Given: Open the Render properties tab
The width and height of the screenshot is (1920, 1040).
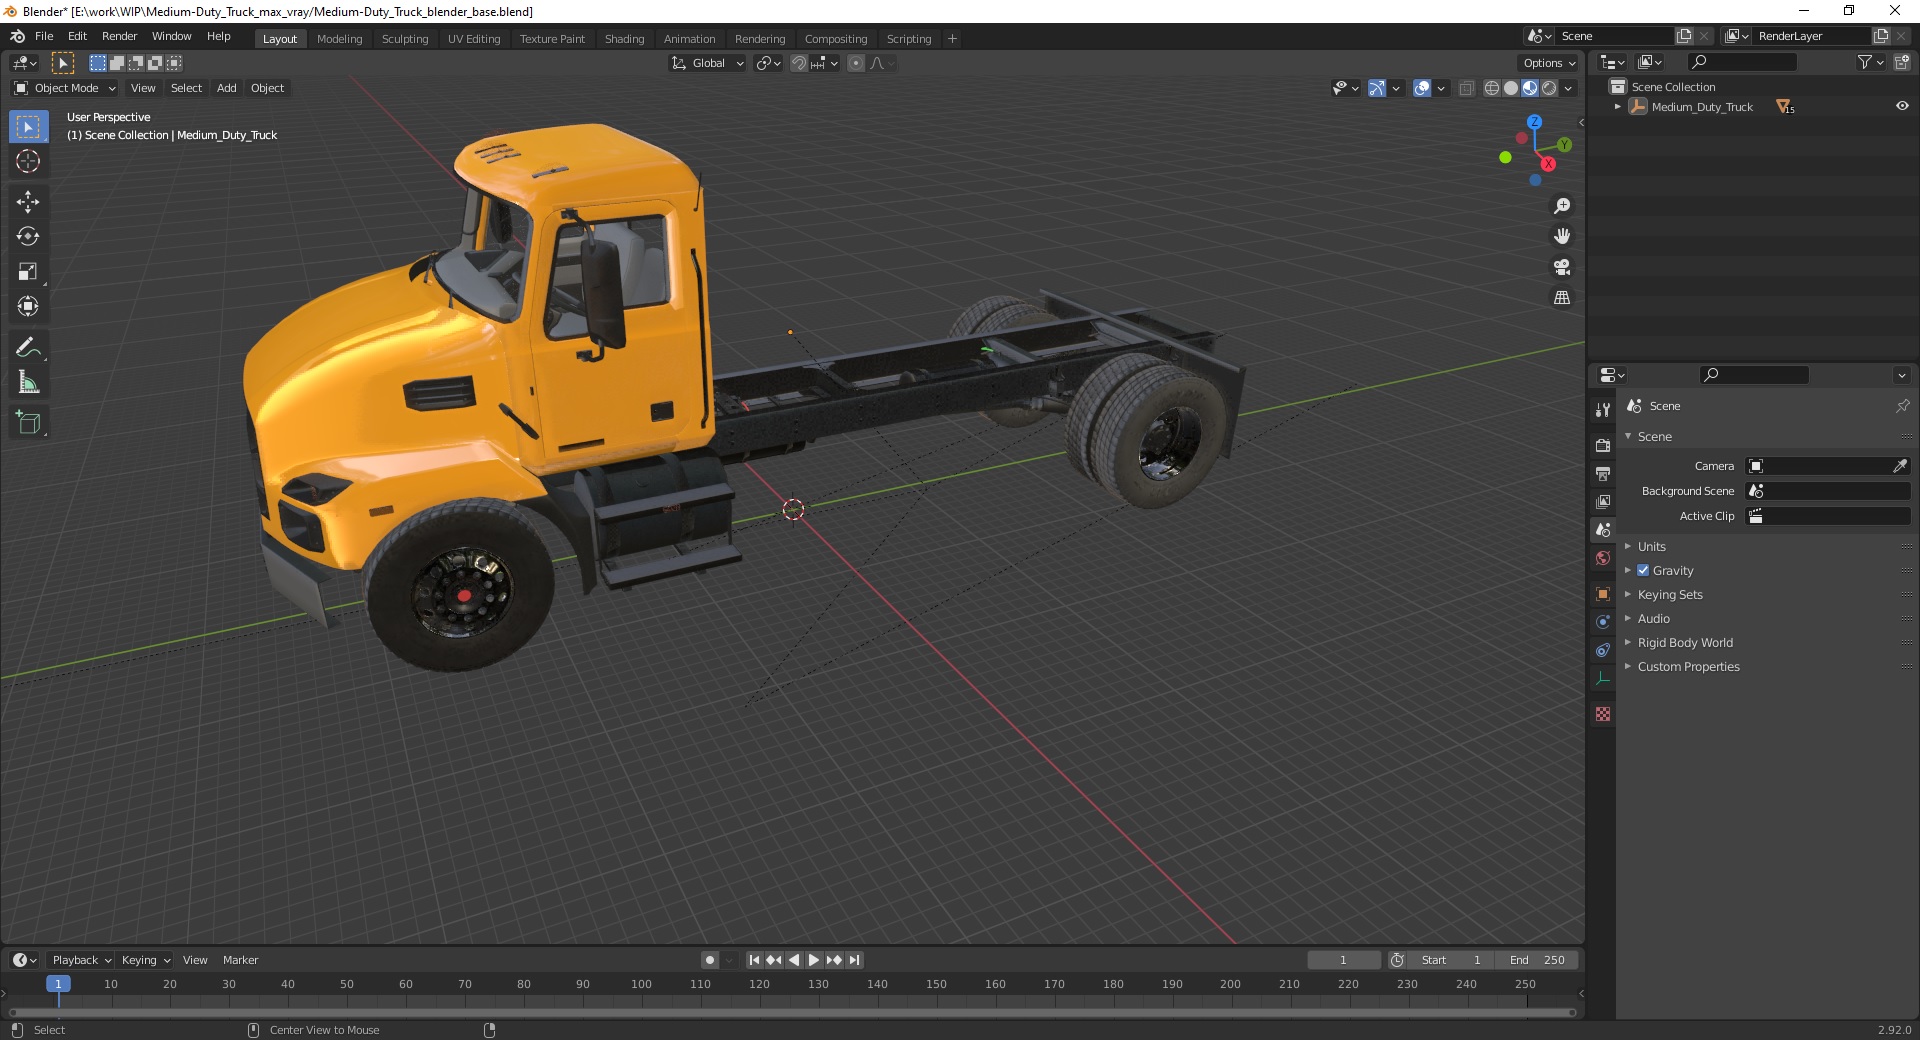Looking at the screenshot, I should click(1603, 445).
